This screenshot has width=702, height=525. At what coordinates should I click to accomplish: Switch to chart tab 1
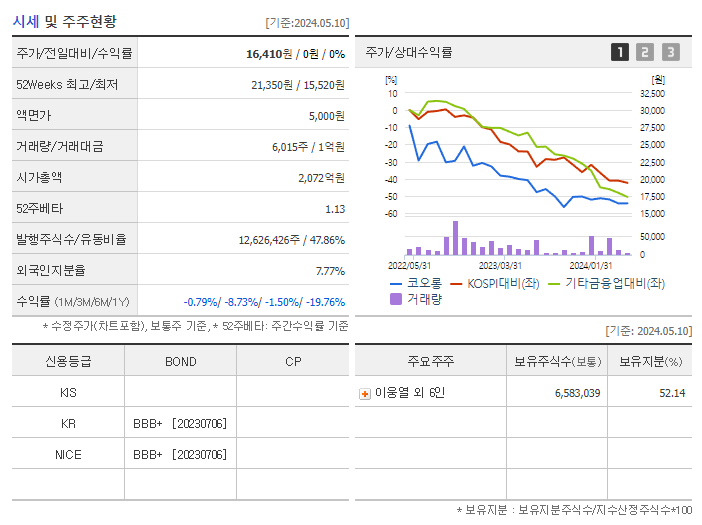(x=620, y=52)
